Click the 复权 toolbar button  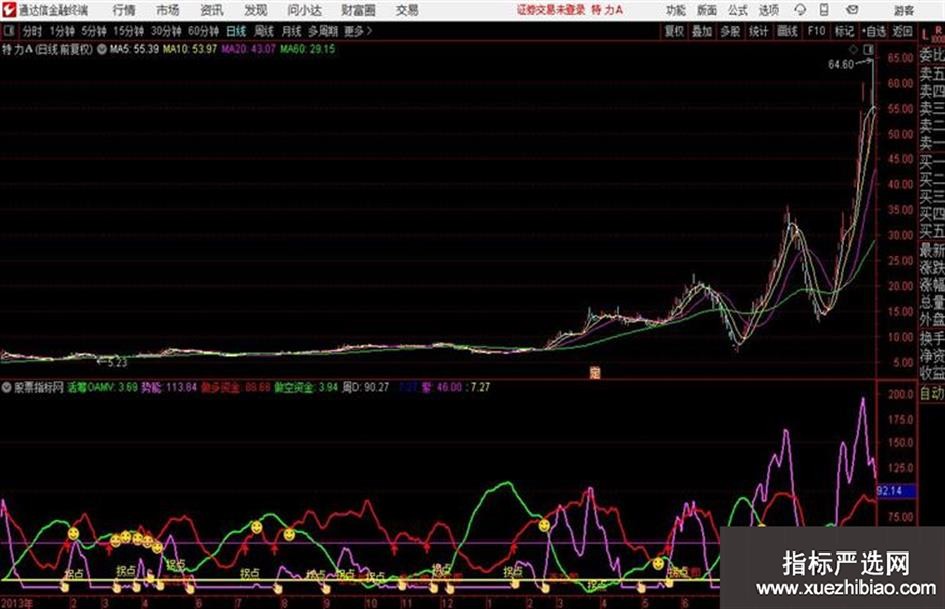[674, 31]
